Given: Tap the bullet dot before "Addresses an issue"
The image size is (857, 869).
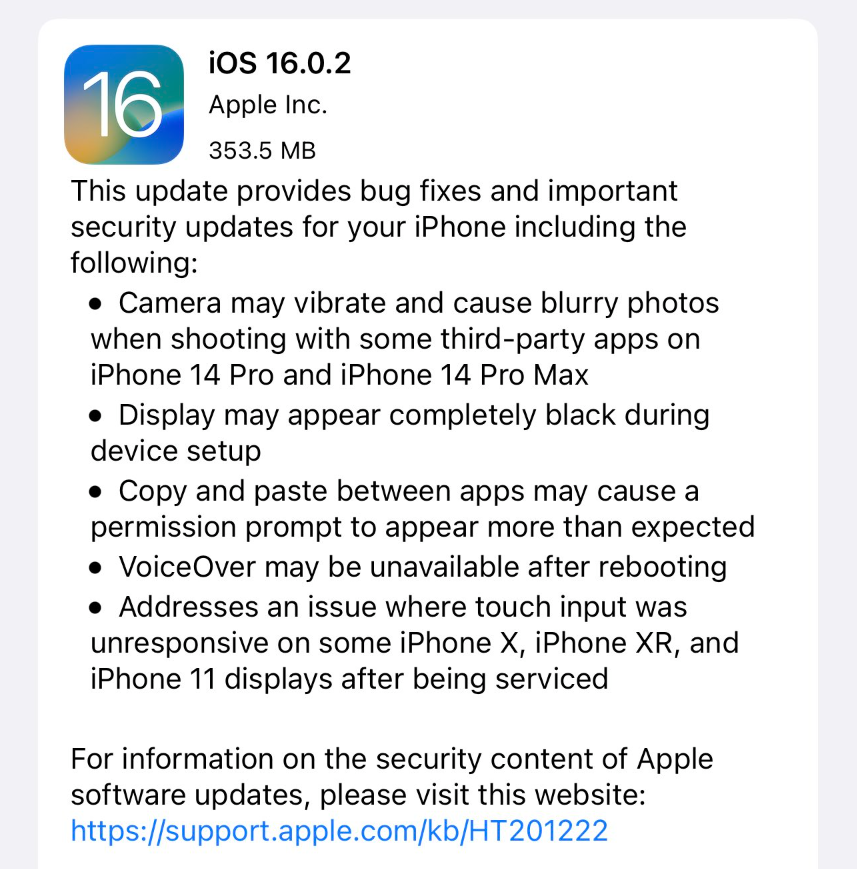Looking at the screenshot, I should 95,607.
